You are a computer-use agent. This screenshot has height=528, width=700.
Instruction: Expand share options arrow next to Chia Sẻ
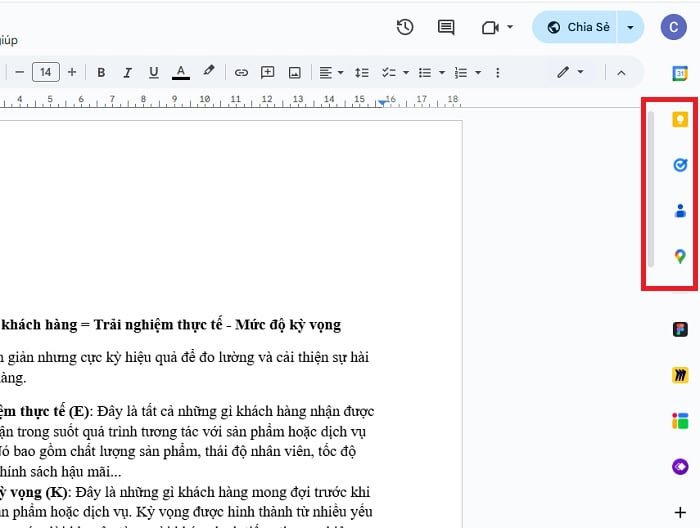(x=631, y=27)
